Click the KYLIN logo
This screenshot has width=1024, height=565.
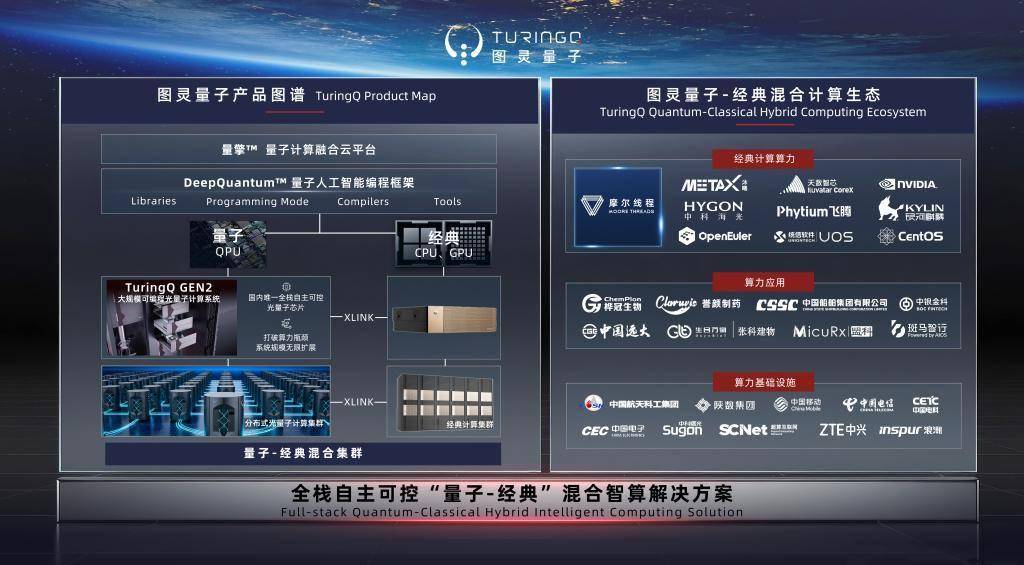910,210
